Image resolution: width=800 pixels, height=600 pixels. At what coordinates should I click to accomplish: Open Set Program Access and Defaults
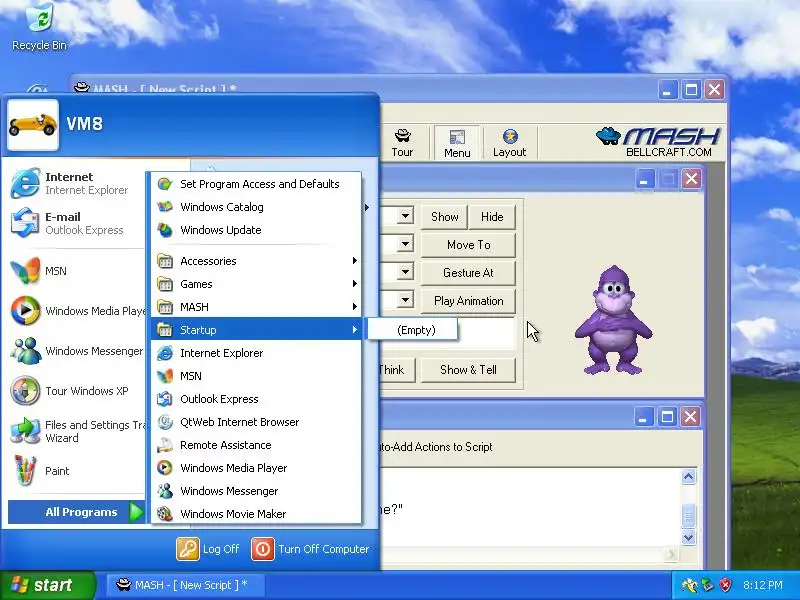(256, 184)
